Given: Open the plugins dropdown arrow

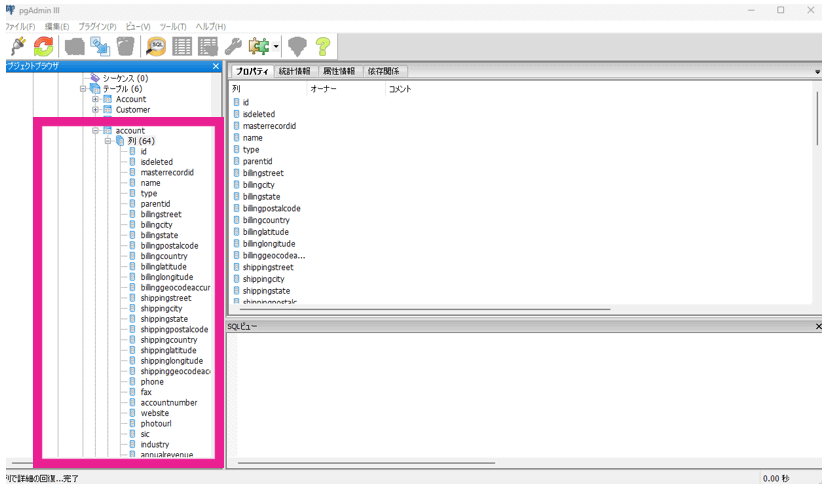Looking at the screenshot, I should [276, 47].
